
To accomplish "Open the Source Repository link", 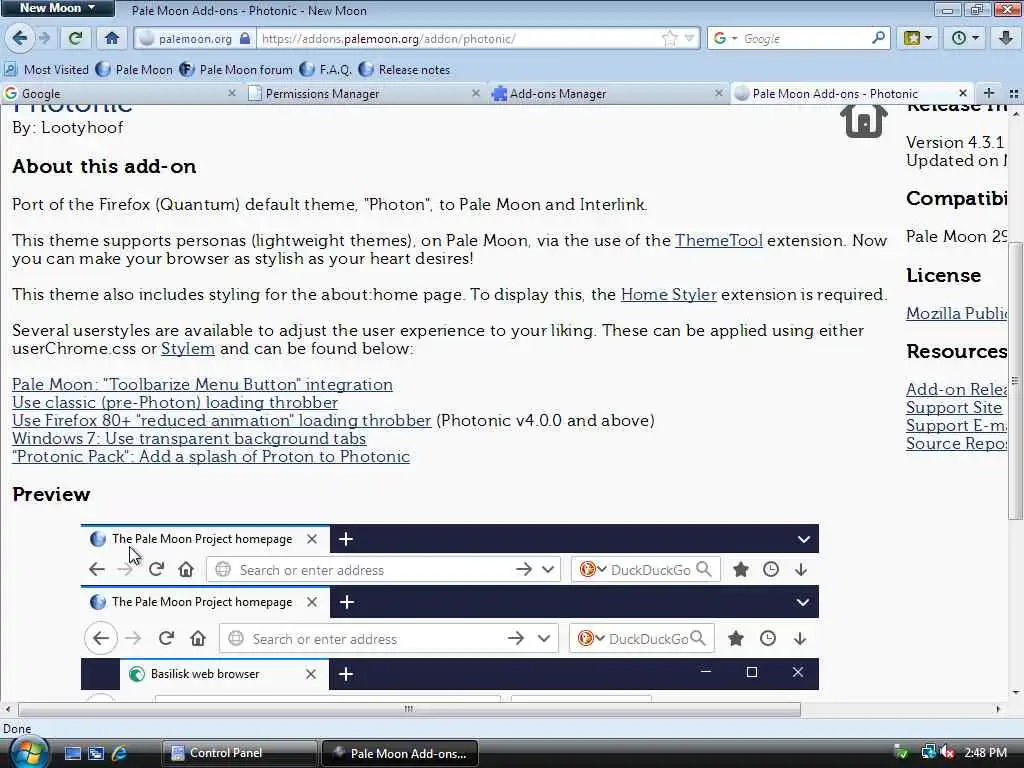I will pos(956,443).
